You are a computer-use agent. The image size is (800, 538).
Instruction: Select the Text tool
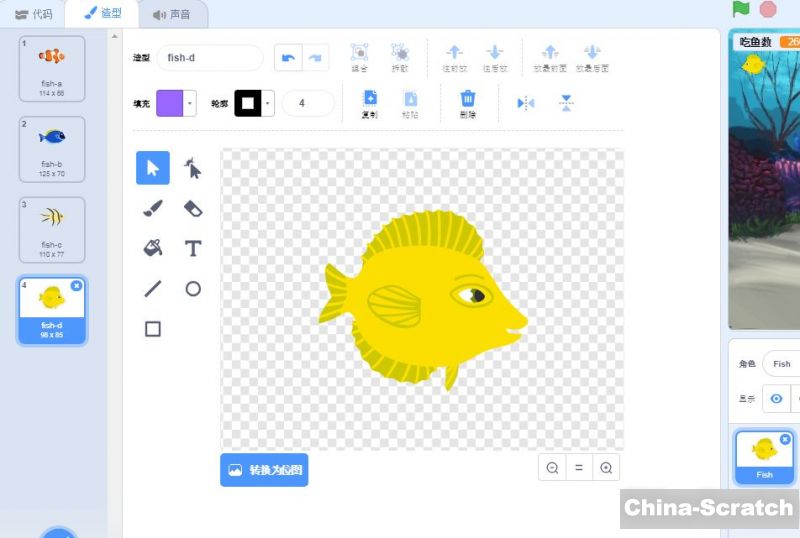[193, 248]
